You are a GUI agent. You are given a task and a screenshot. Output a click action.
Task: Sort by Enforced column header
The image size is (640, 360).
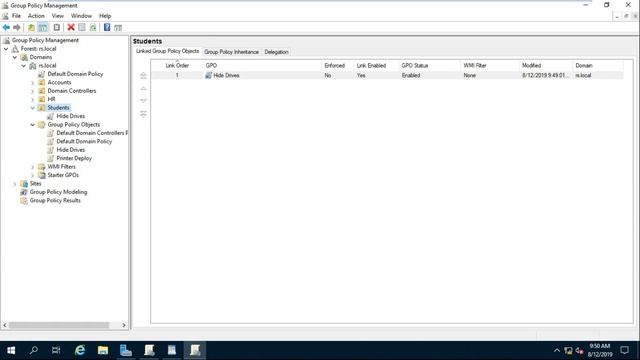click(x=337, y=65)
